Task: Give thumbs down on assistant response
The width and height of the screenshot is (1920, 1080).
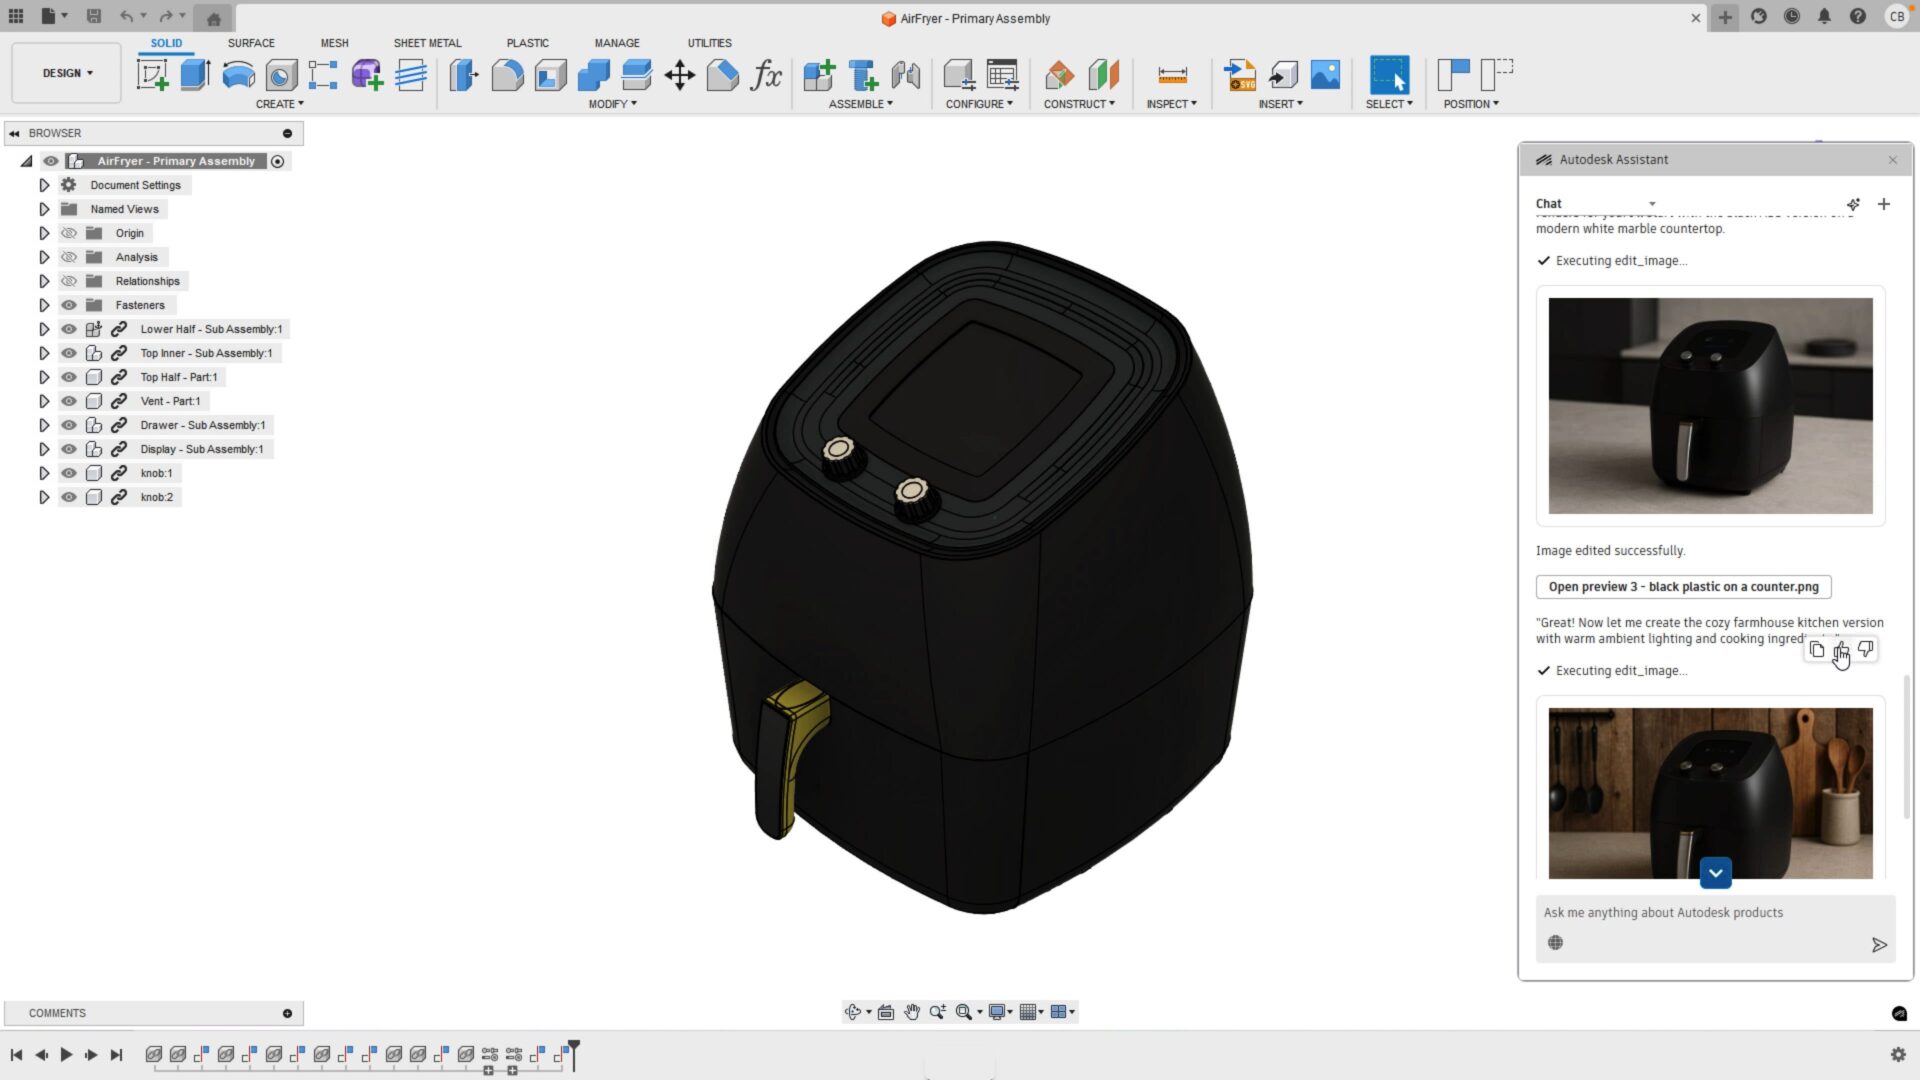Action: point(1866,650)
